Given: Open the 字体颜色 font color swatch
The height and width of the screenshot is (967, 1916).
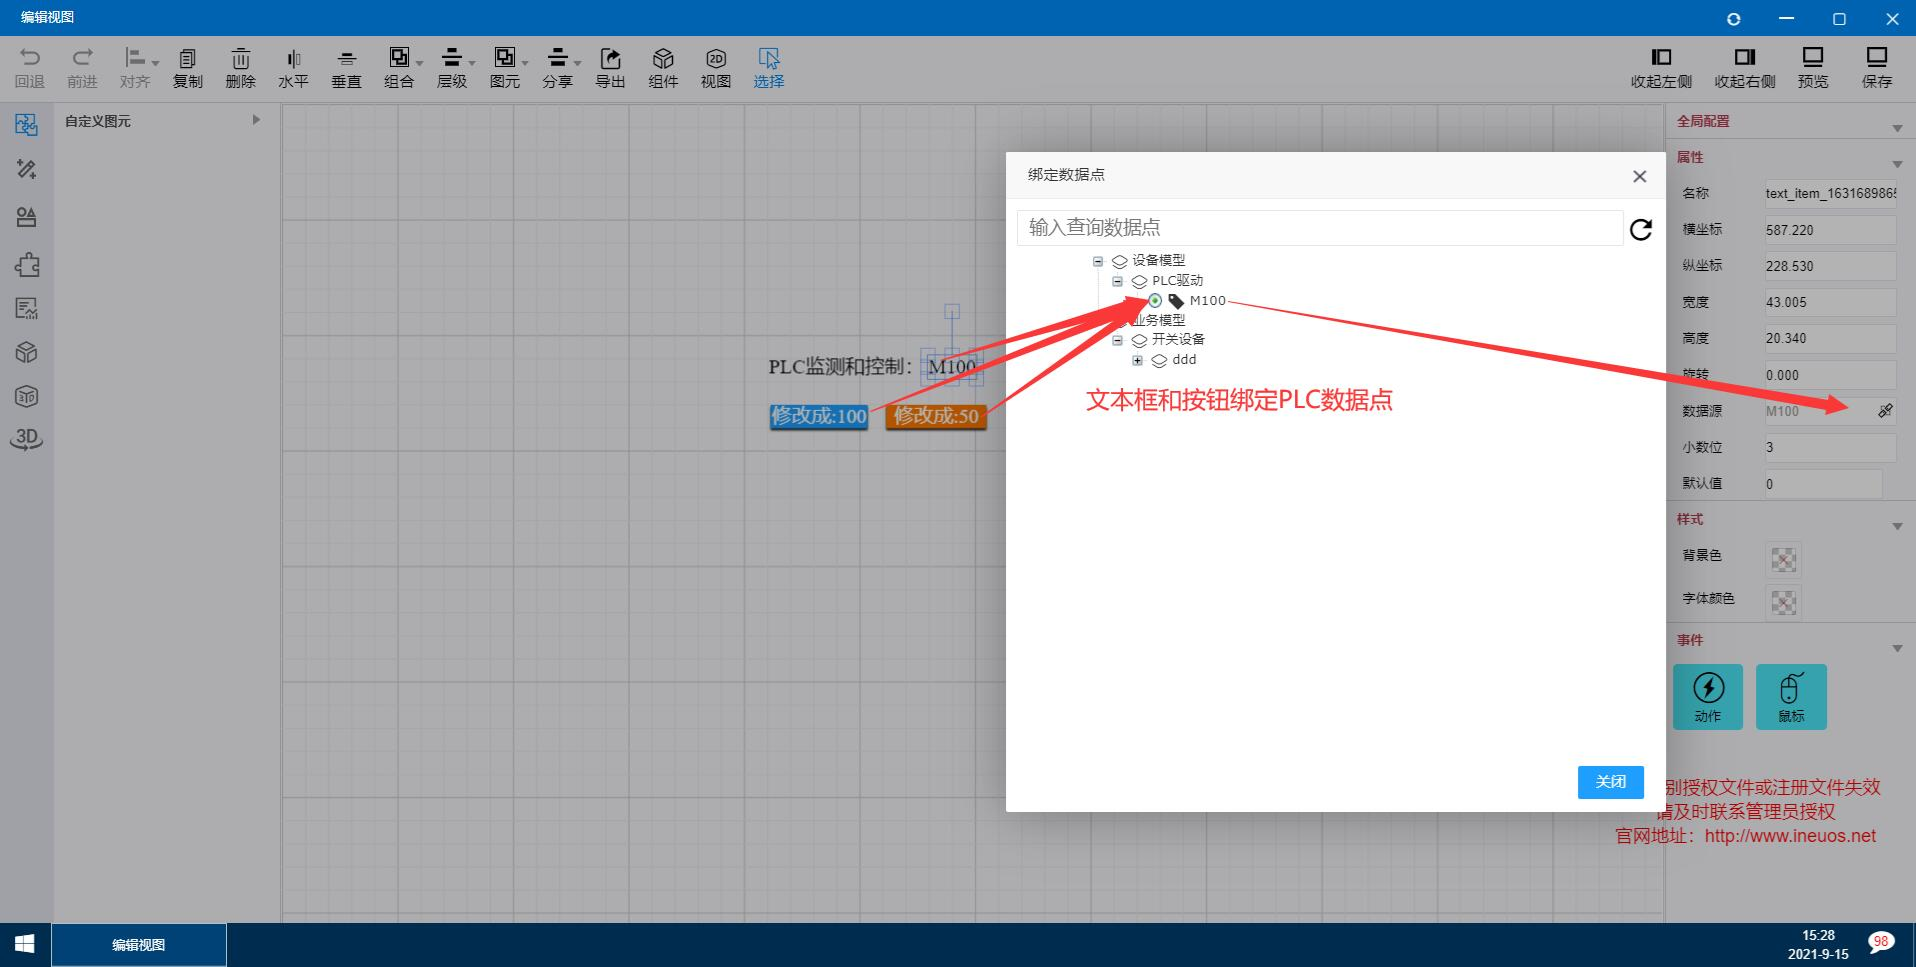Looking at the screenshot, I should click(1783, 602).
